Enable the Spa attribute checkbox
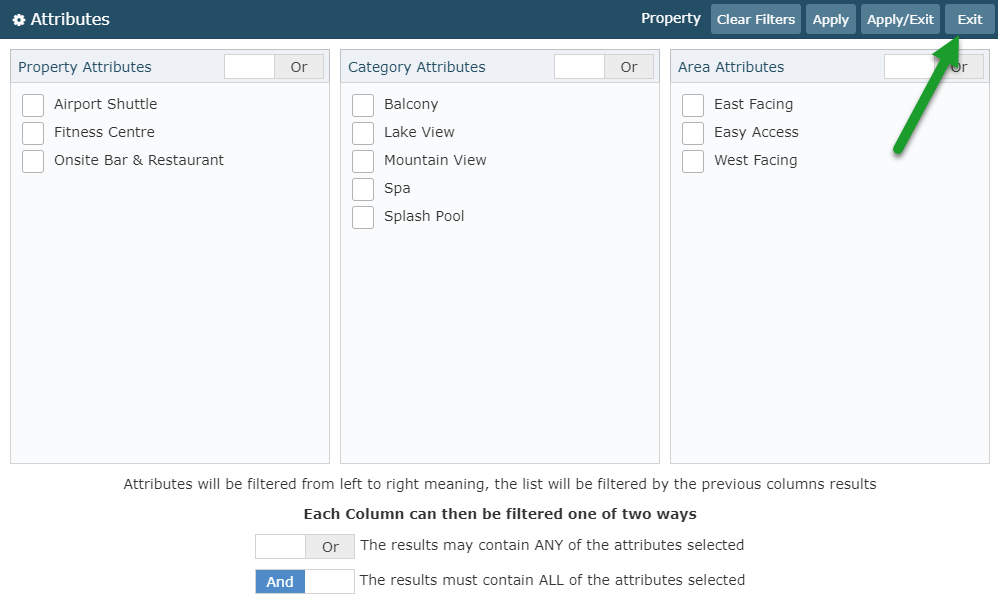This screenshot has height=598, width=998. coord(363,189)
